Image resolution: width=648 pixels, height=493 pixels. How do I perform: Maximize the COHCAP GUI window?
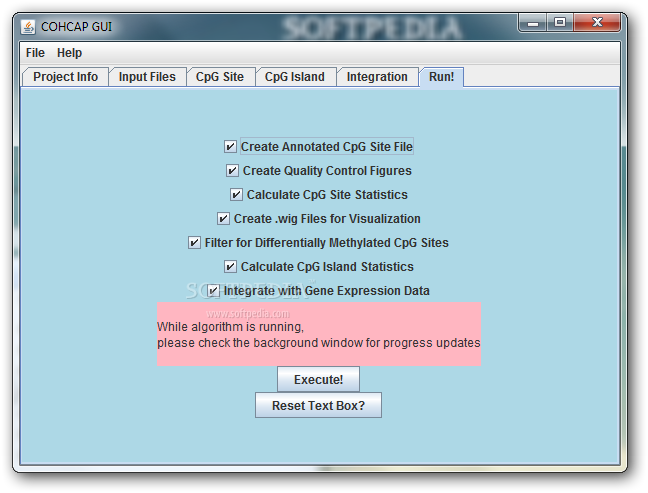(x=560, y=23)
